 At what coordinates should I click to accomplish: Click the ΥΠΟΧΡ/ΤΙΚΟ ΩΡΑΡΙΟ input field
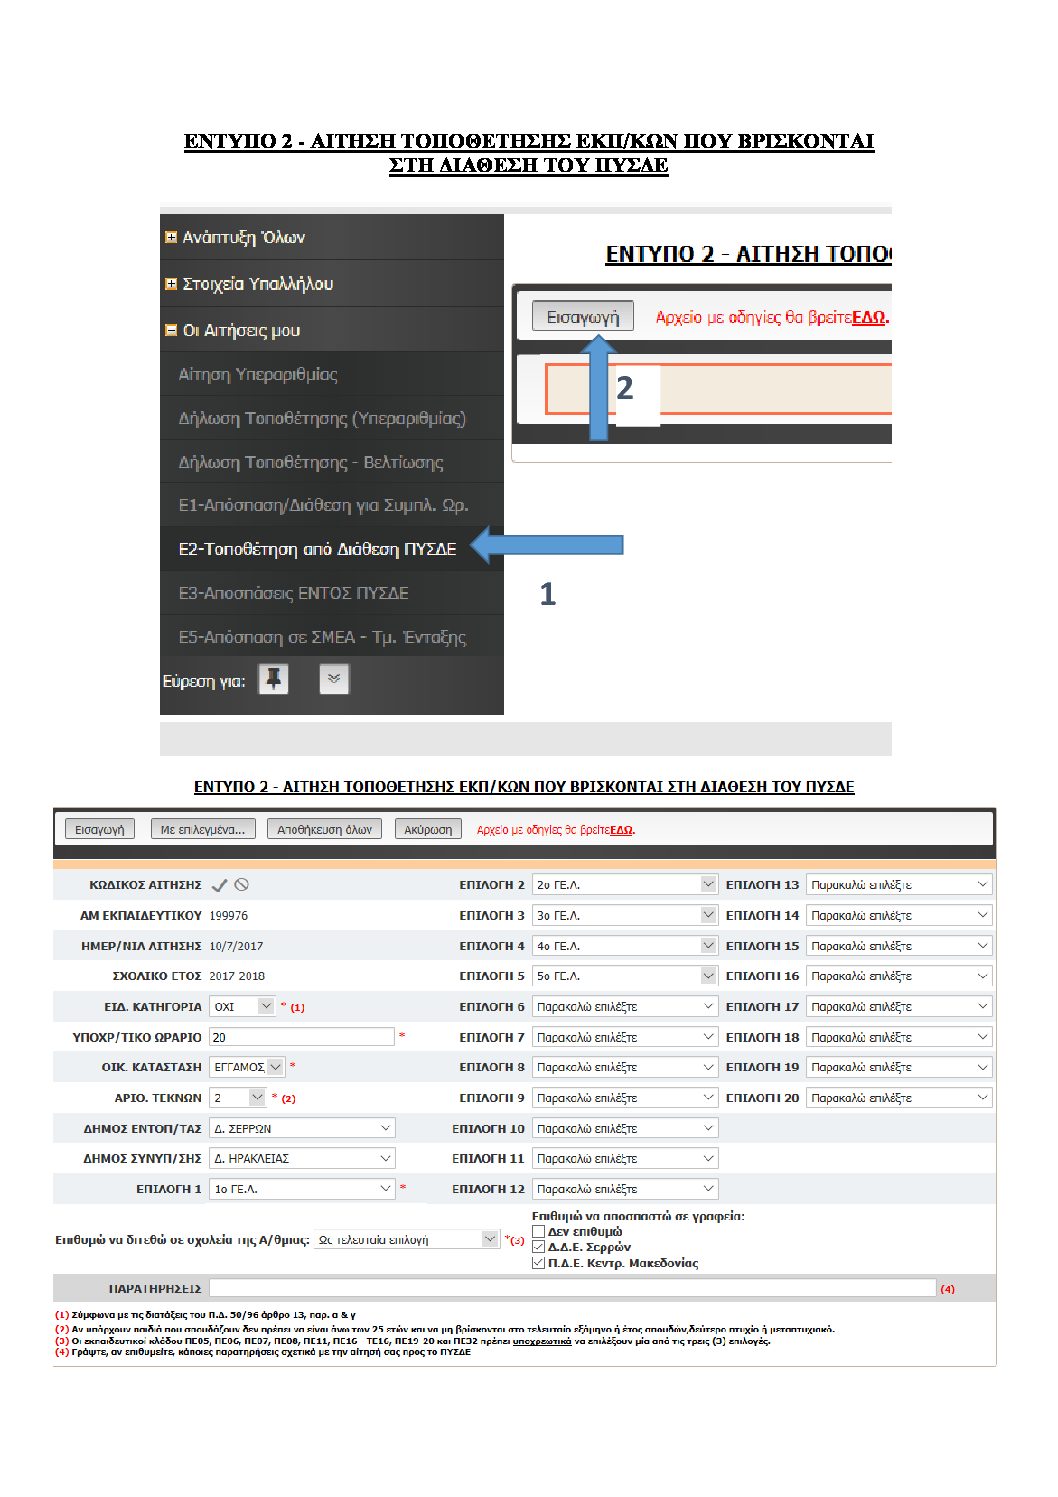pos(302,1037)
